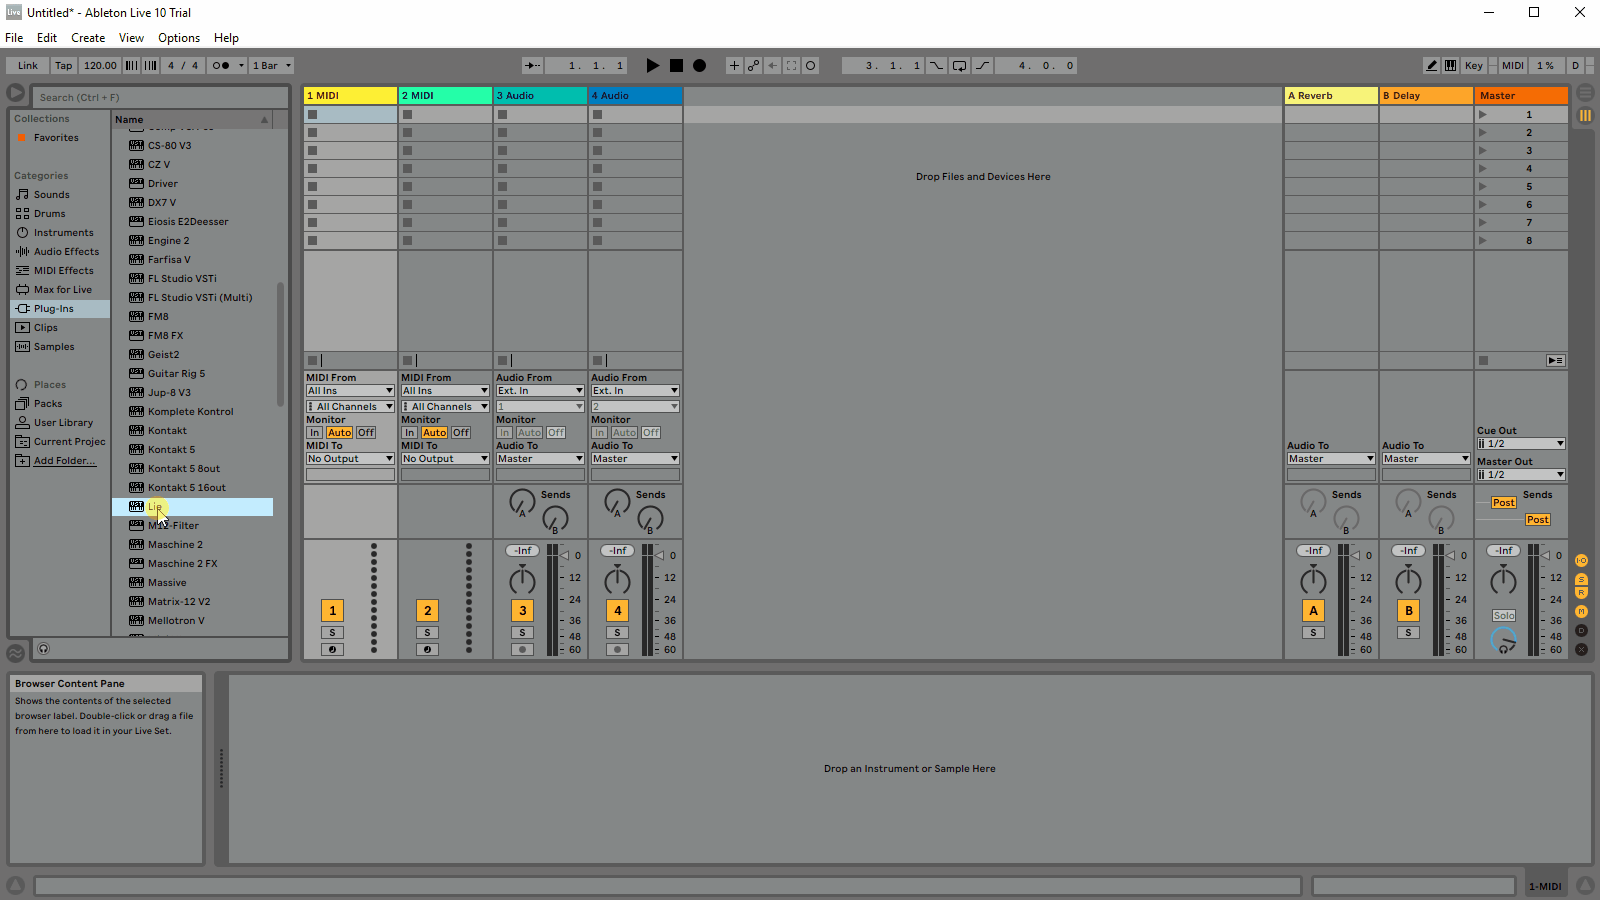Screen dimensions: 1600x900
Task: Open Cue Out 1/2 dropdown
Action: point(1521,444)
